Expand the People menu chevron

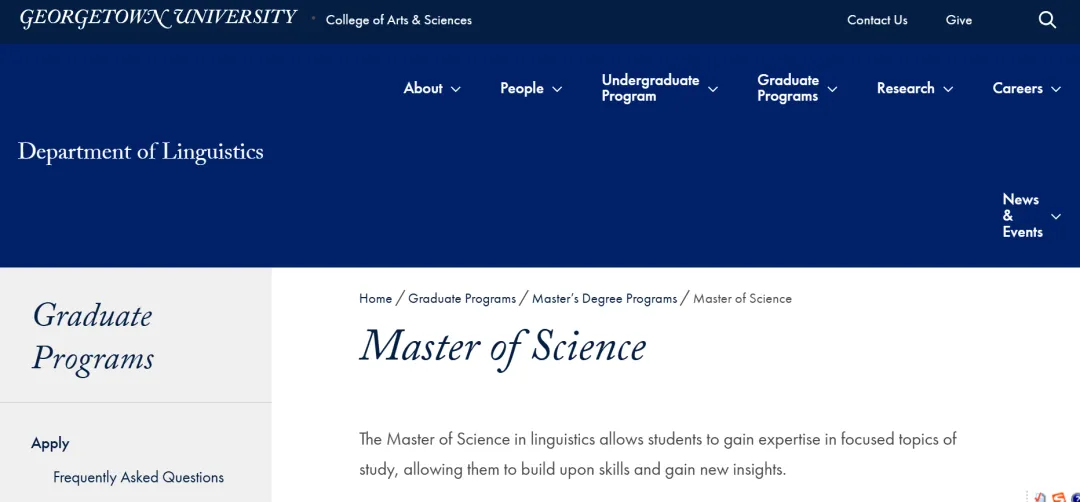tap(557, 89)
